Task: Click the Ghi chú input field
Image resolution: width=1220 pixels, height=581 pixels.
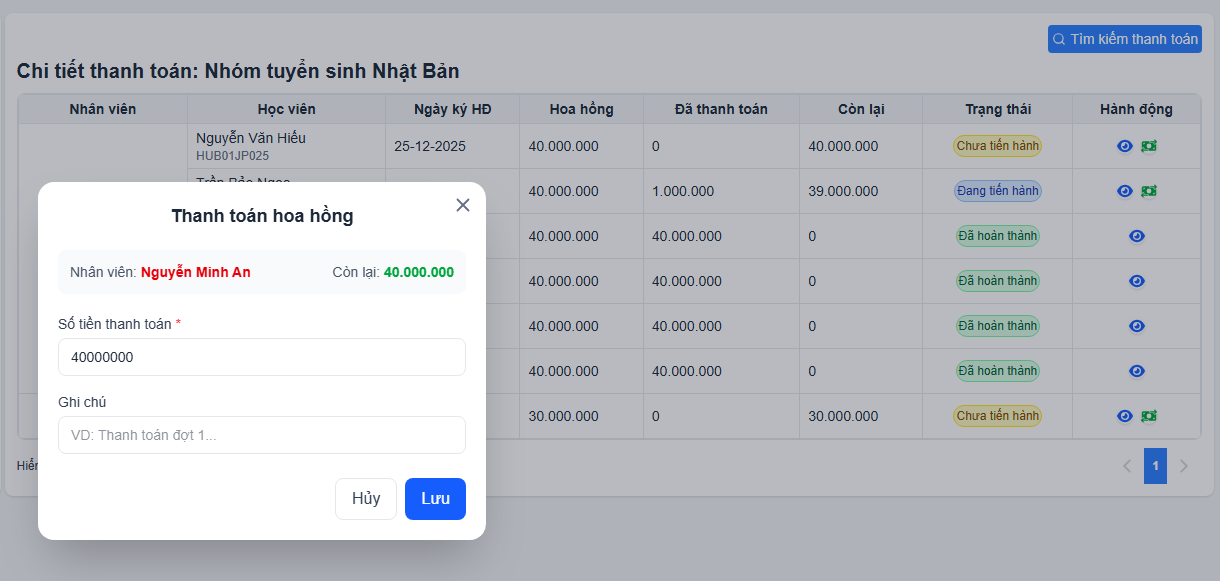Action: pyautogui.click(x=262, y=435)
